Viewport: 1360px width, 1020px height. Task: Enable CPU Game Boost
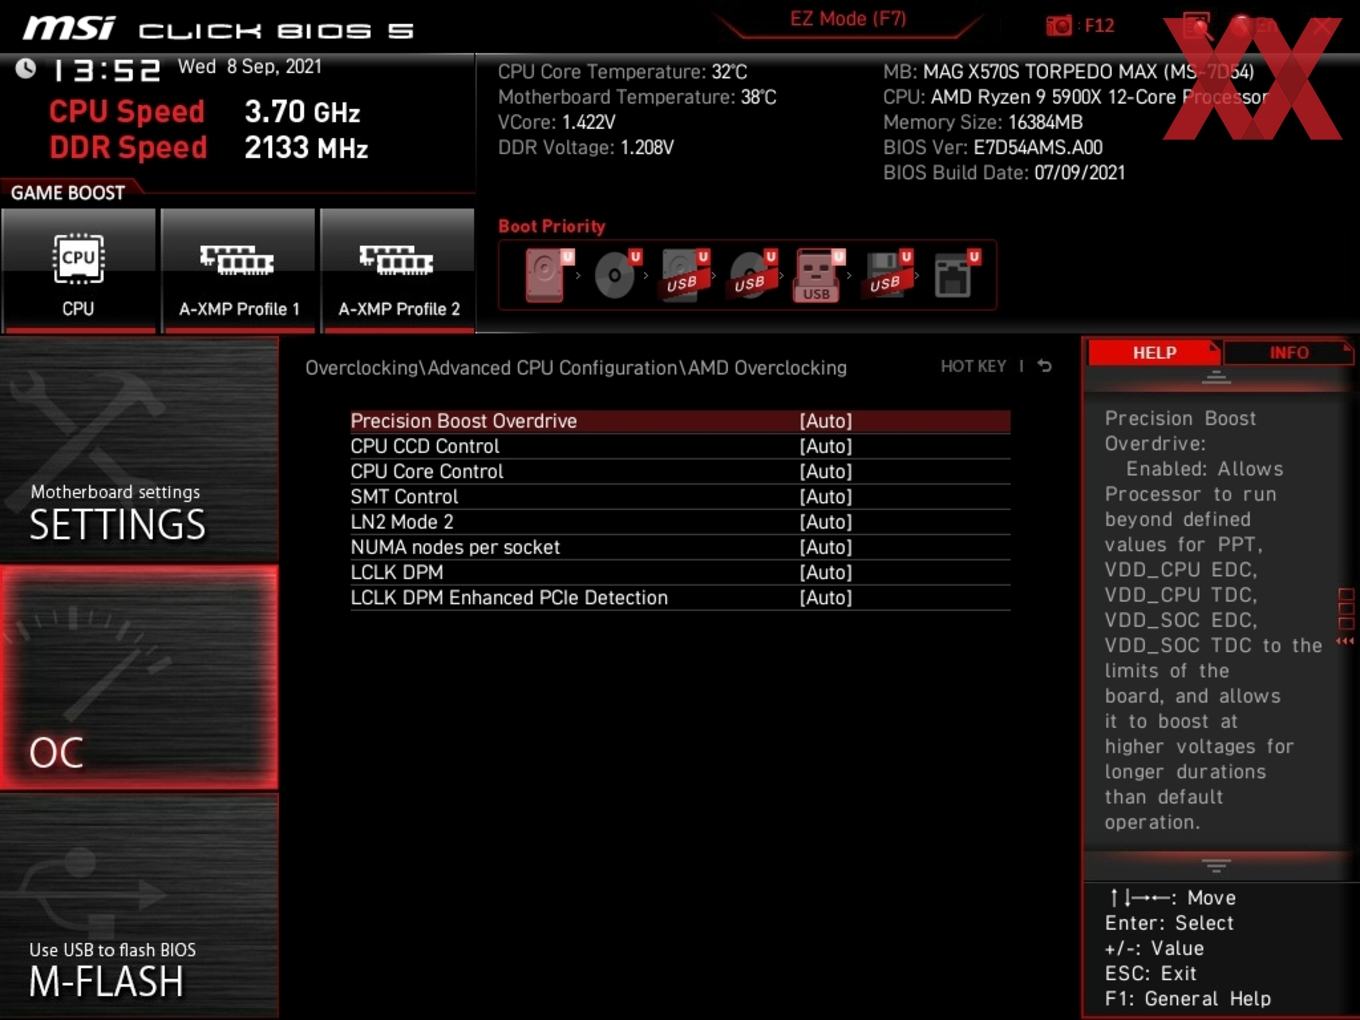pos(78,270)
